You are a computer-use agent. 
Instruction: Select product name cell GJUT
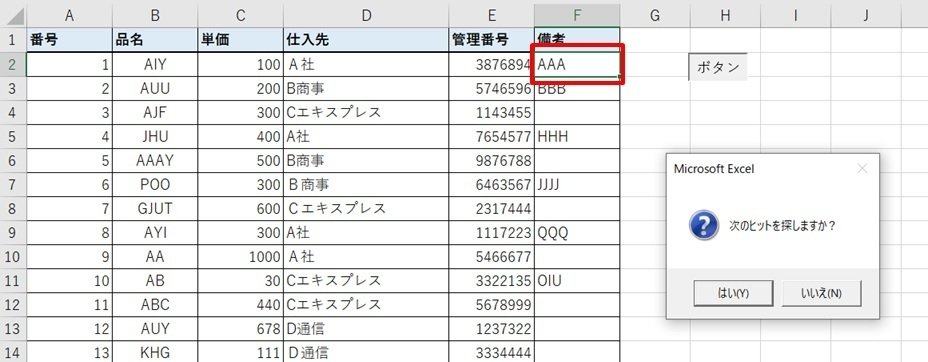tap(155, 209)
